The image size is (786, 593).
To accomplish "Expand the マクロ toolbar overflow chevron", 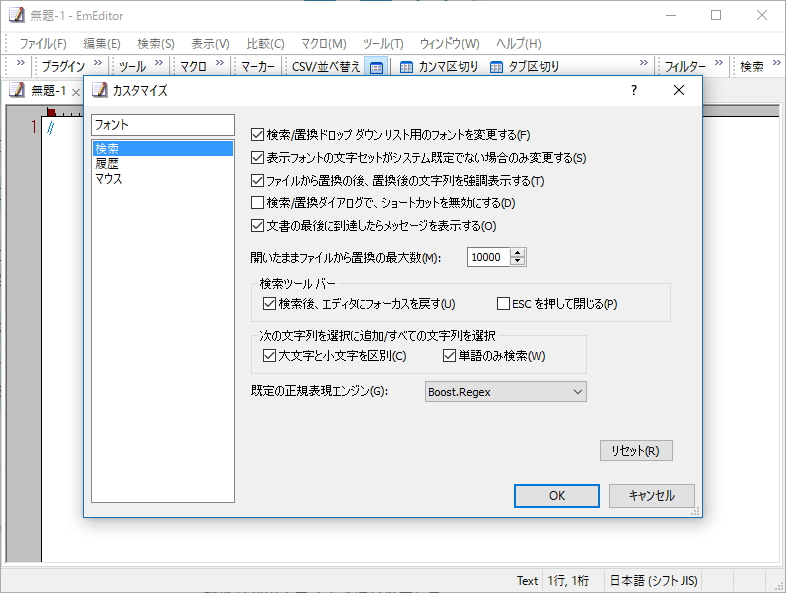I will tap(220, 63).
